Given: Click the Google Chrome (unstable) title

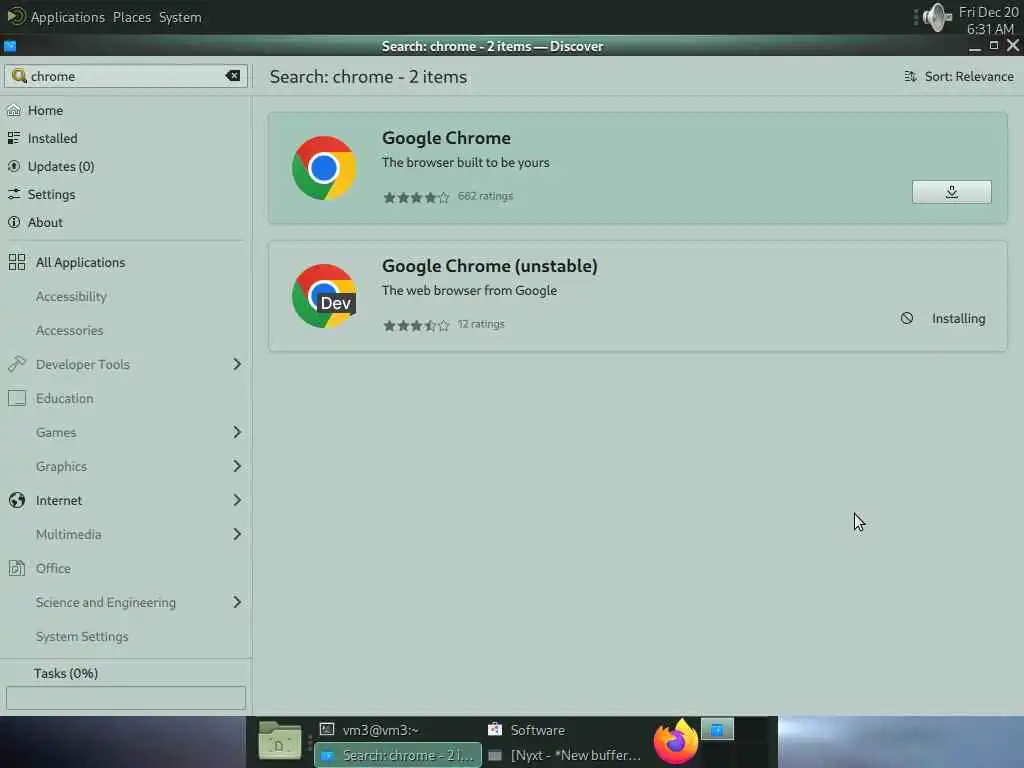Looking at the screenshot, I should pyautogui.click(x=489, y=266).
